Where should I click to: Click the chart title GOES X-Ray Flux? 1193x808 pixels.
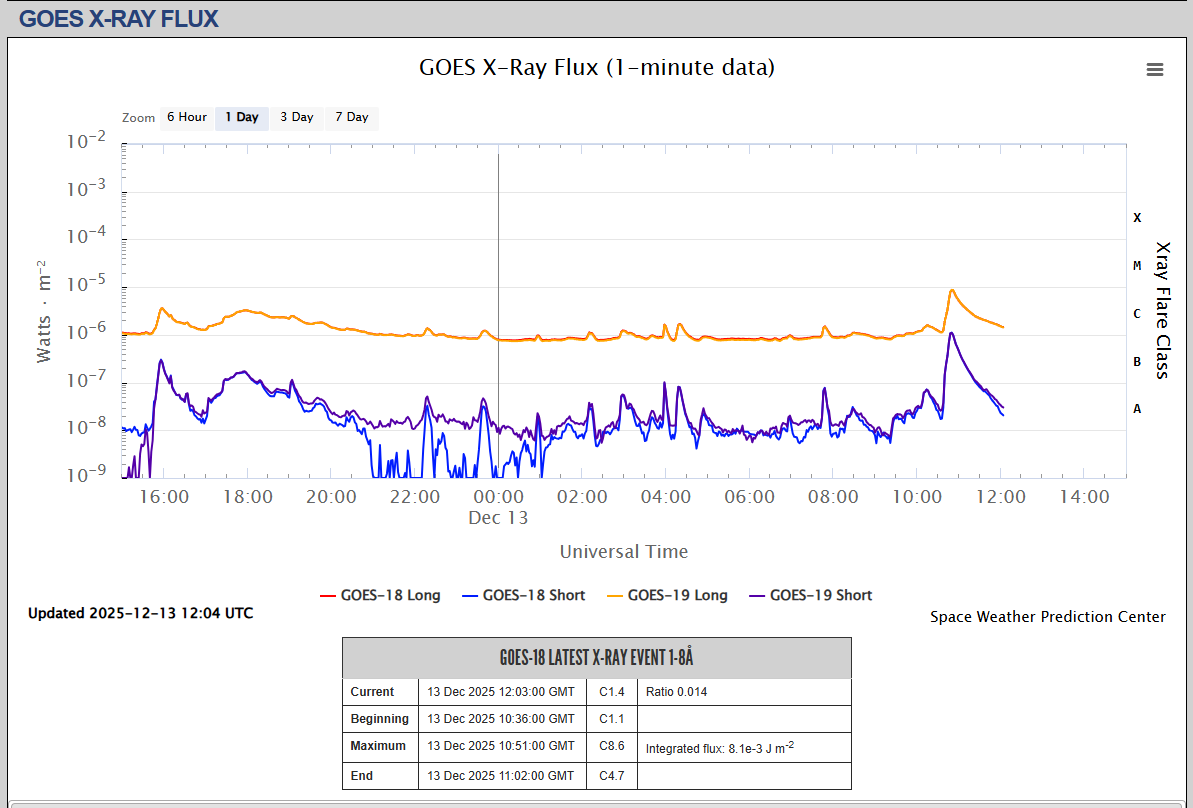tap(596, 68)
